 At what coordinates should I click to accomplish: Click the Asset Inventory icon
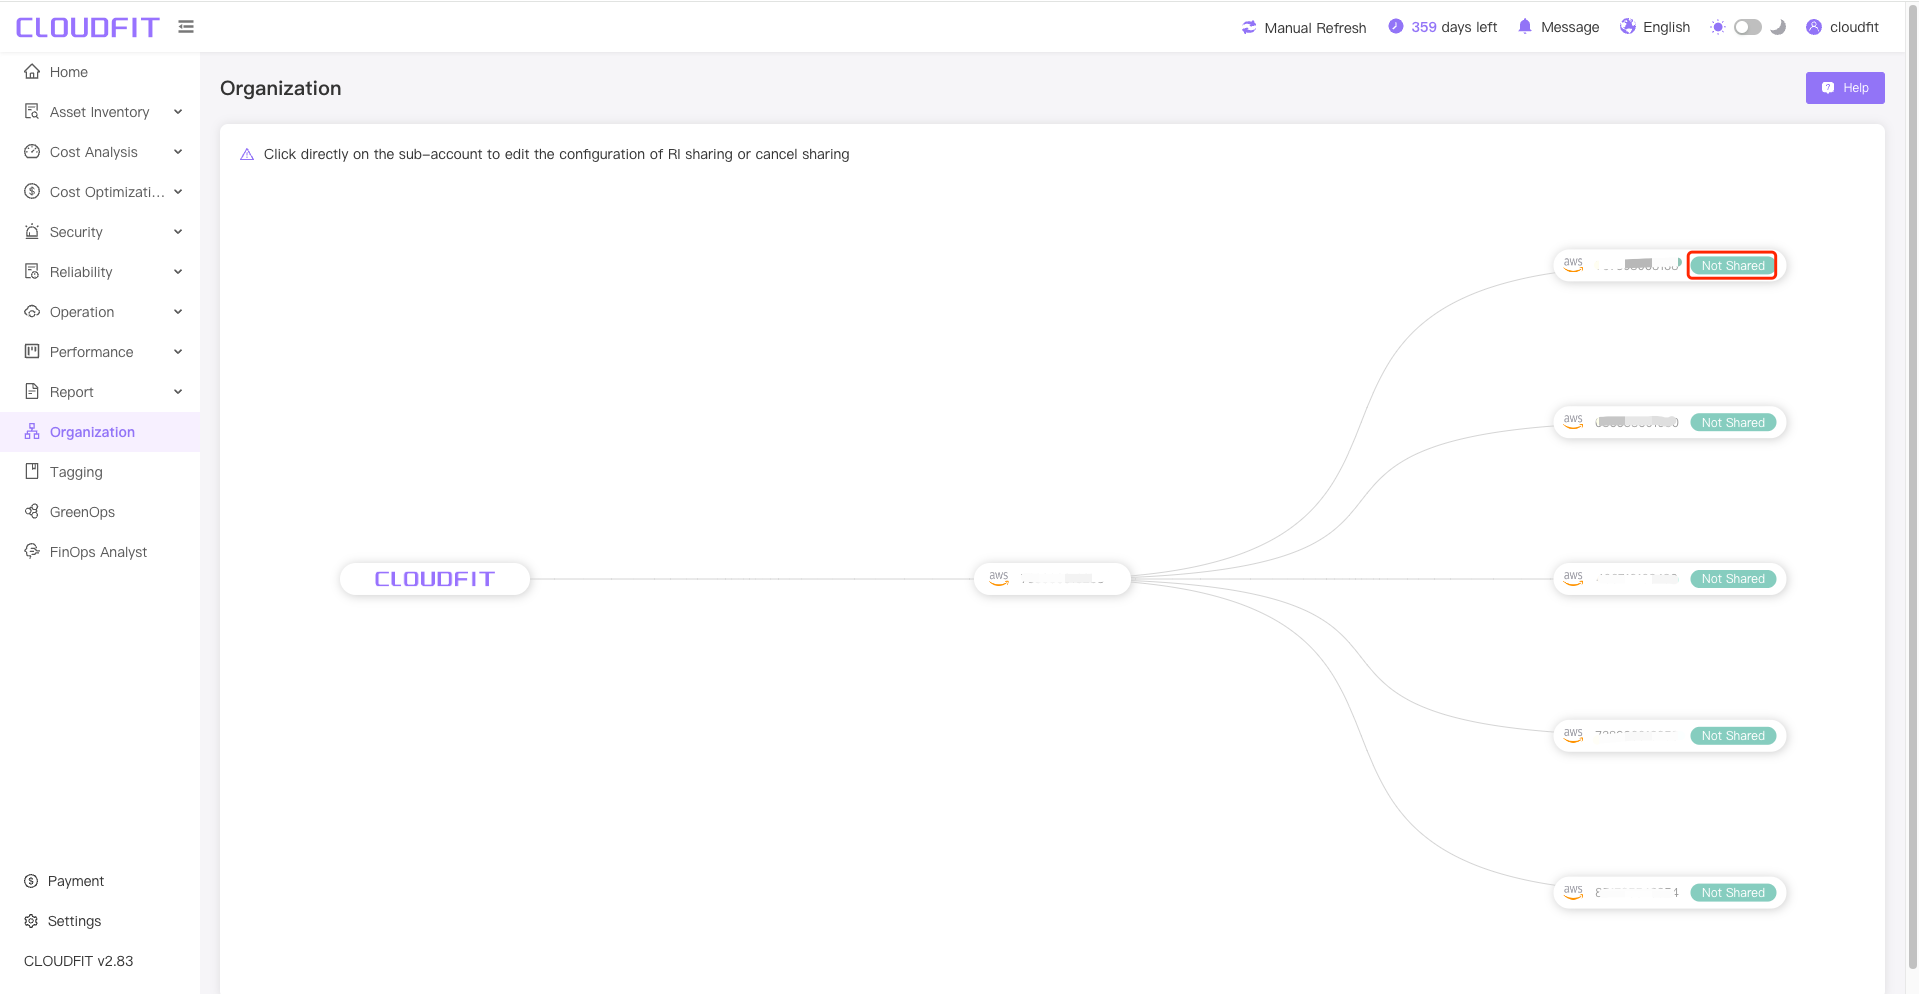tap(32, 112)
